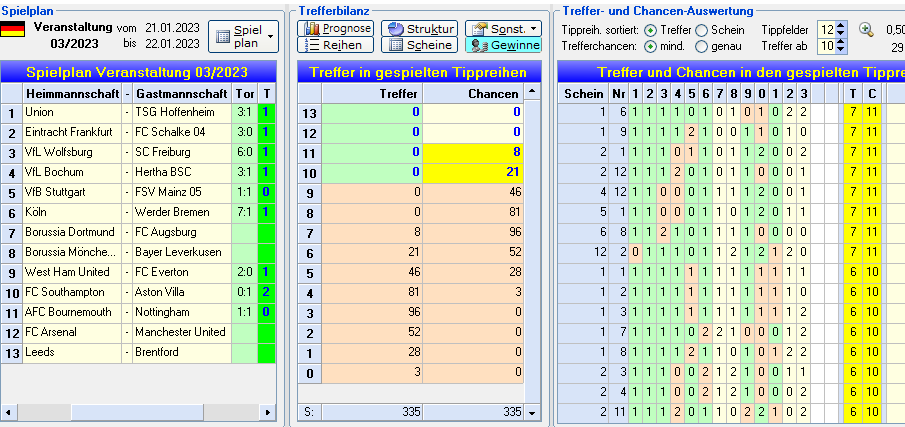905x427 pixels.
Task: Click the Veranstaltung 03/2023 label
Action: click(x=73, y=35)
